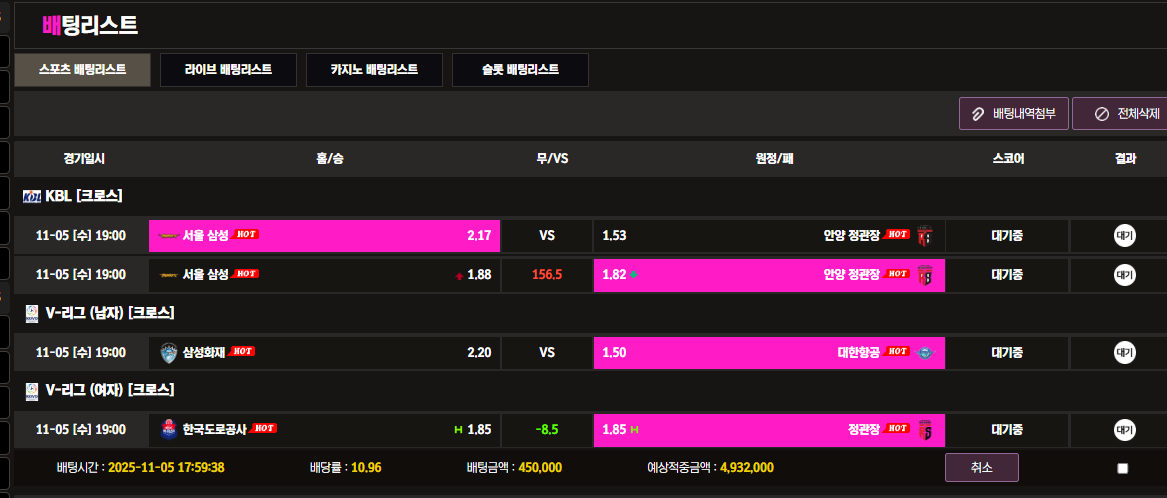Viewport: 1167px width, 498px height.
Task: Click 한국도로공사 team emblem icon
Action: tap(168, 429)
